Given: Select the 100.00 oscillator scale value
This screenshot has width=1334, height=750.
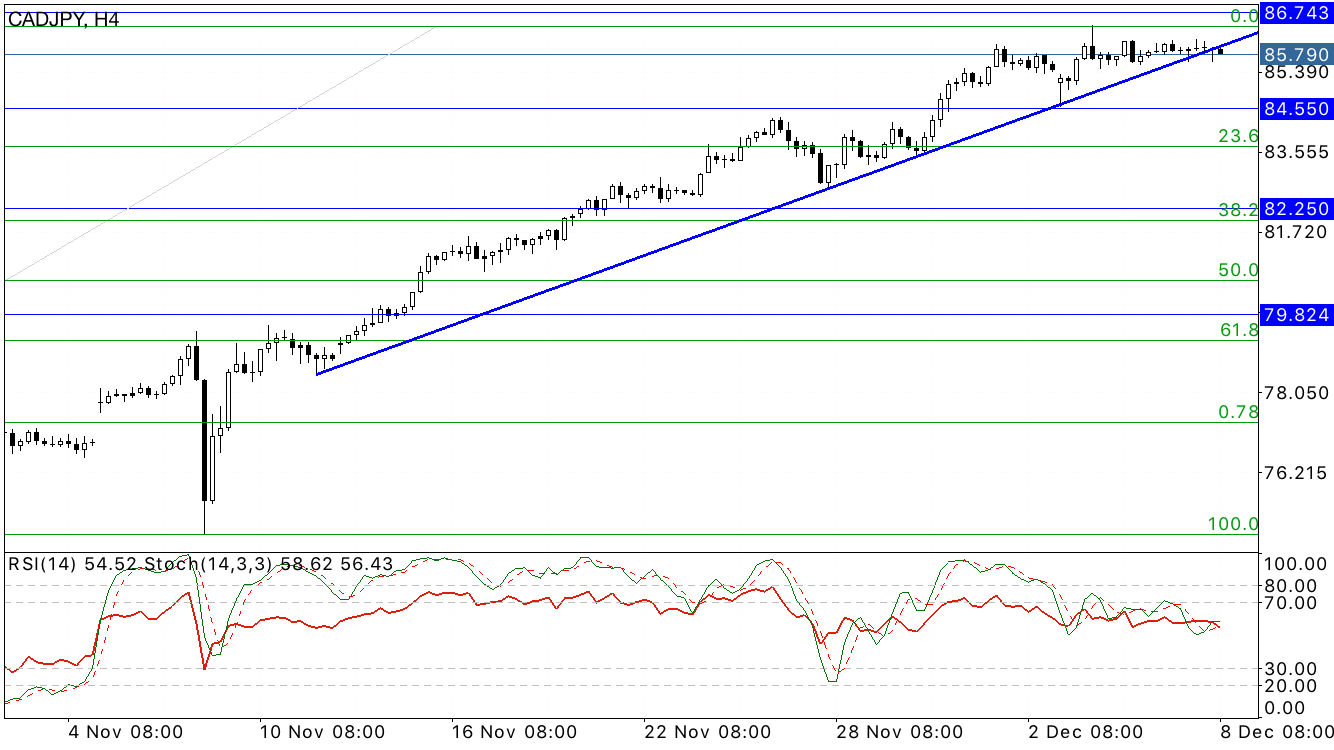Looking at the screenshot, I should coord(1296,563).
